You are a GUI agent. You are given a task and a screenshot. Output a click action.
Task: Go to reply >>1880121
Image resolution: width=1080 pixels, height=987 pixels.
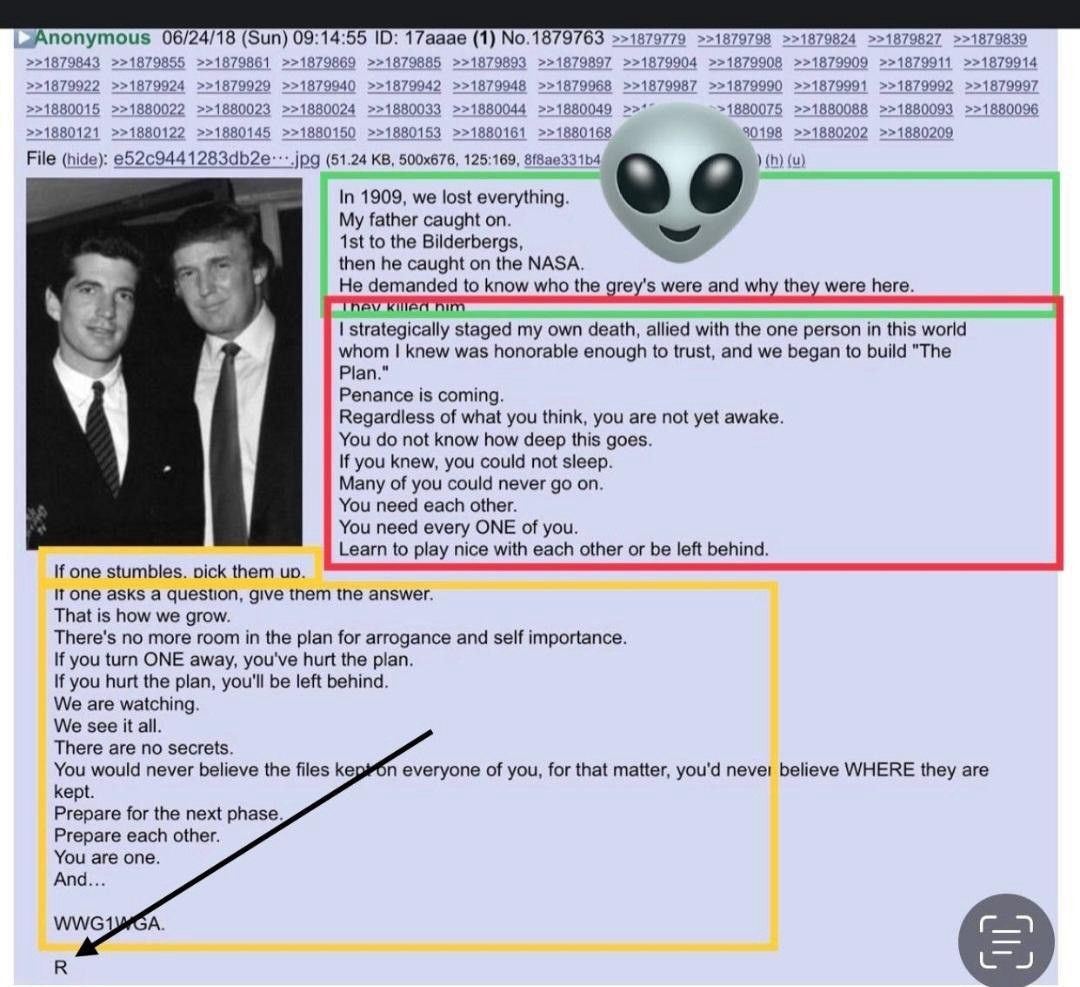point(63,133)
